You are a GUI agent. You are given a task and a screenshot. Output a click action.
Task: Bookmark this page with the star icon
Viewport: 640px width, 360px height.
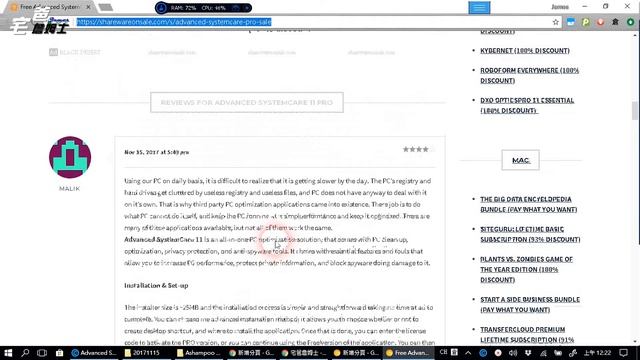point(556,22)
